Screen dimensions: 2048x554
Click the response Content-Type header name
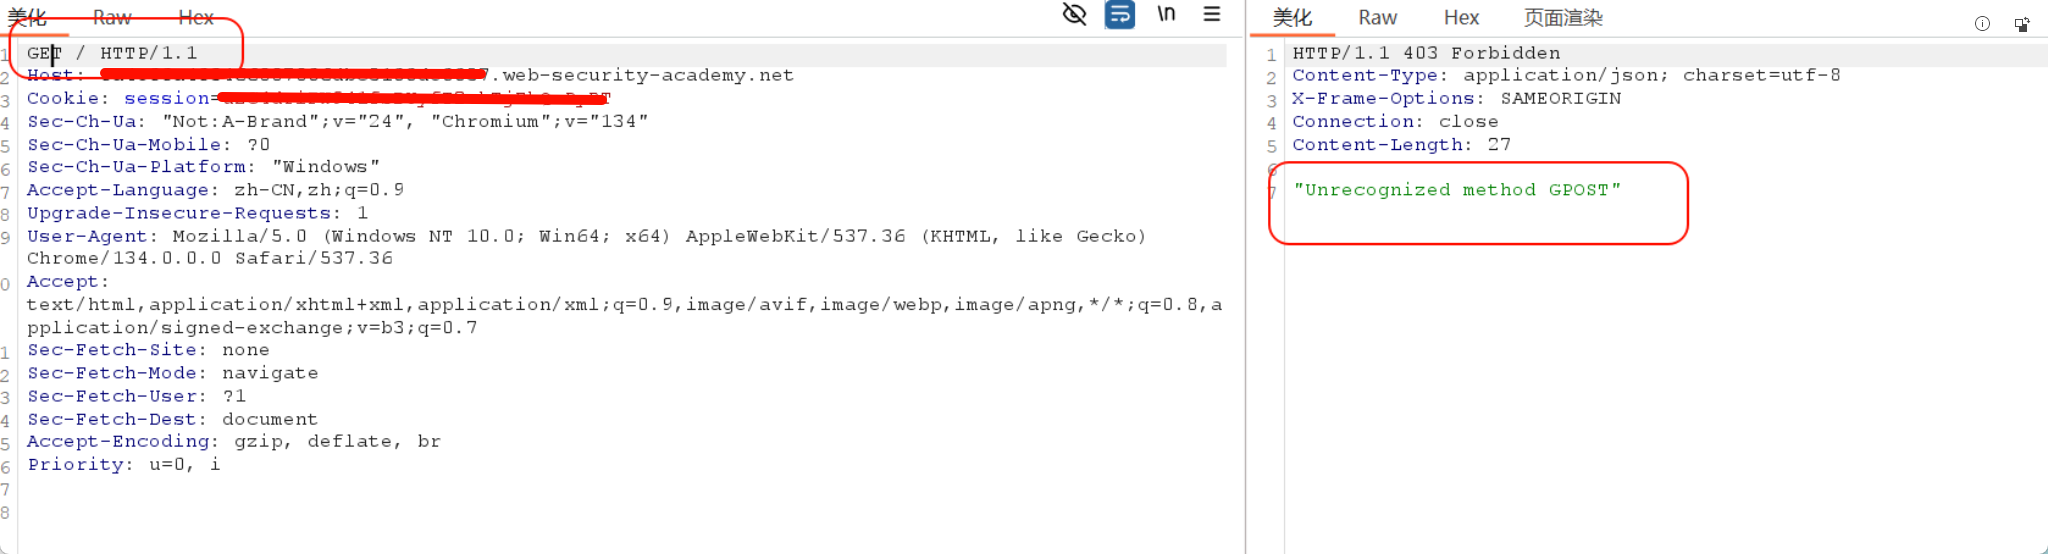click(1364, 76)
